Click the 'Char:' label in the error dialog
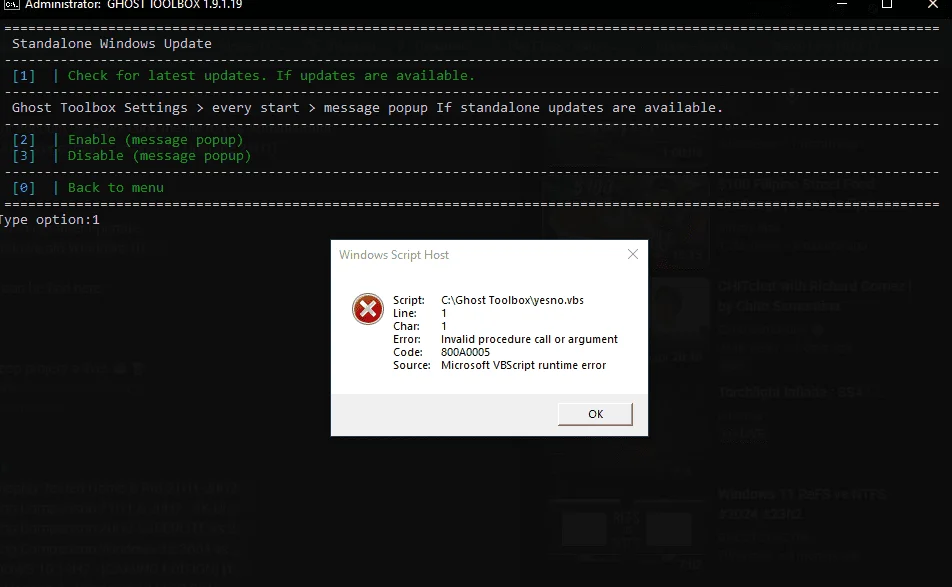The height and width of the screenshot is (587, 952). point(406,327)
